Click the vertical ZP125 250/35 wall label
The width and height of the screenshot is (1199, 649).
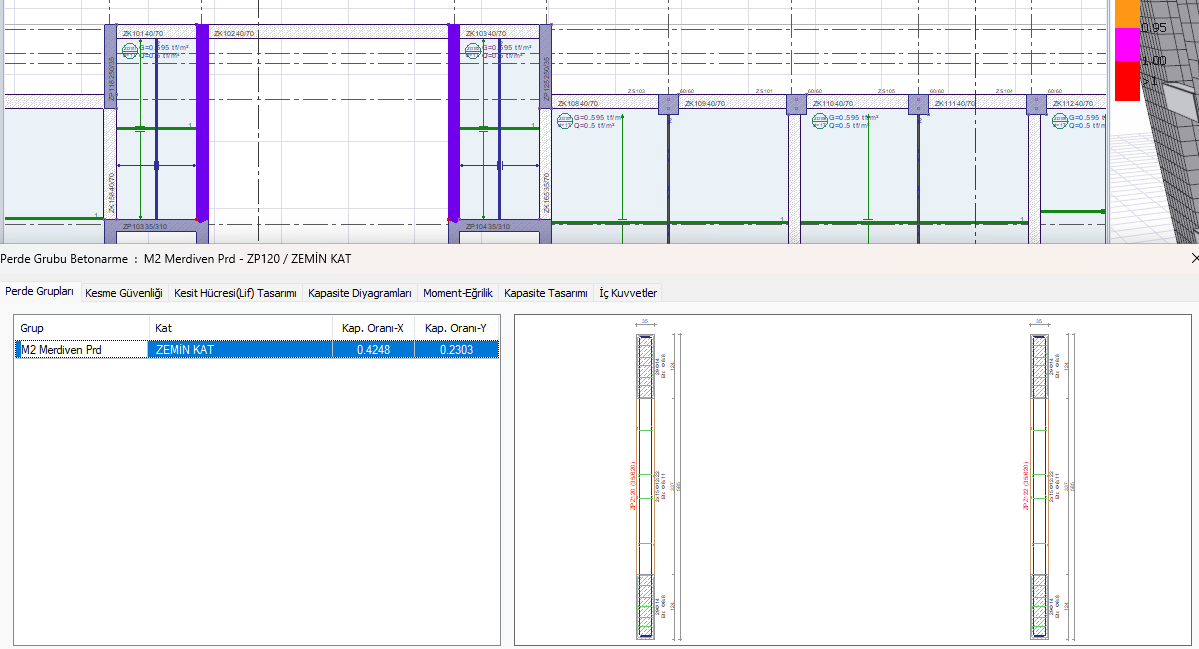point(546,79)
